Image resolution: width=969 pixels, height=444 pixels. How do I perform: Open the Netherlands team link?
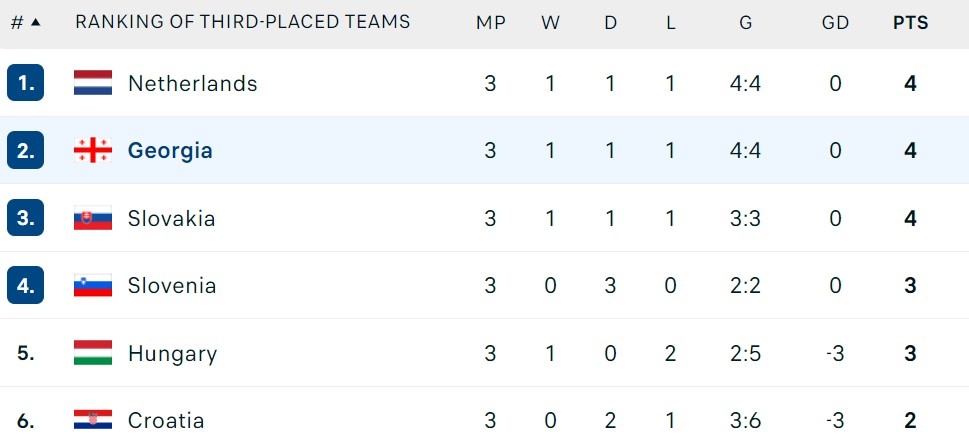[x=192, y=83]
